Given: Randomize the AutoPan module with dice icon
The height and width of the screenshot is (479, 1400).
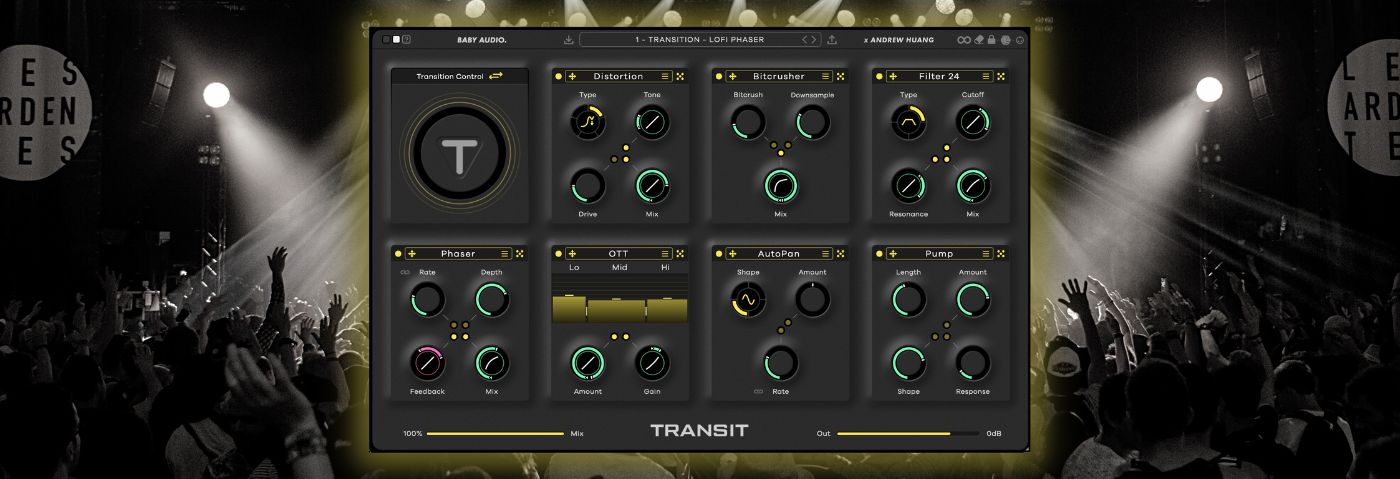Looking at the screenshot, I should (x=840, y=254).
